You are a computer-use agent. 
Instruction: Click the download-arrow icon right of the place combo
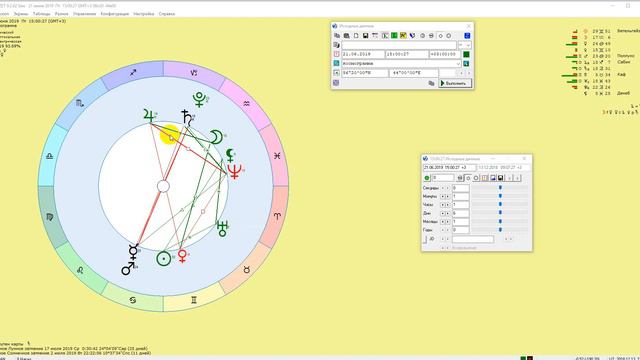point(466,63)
